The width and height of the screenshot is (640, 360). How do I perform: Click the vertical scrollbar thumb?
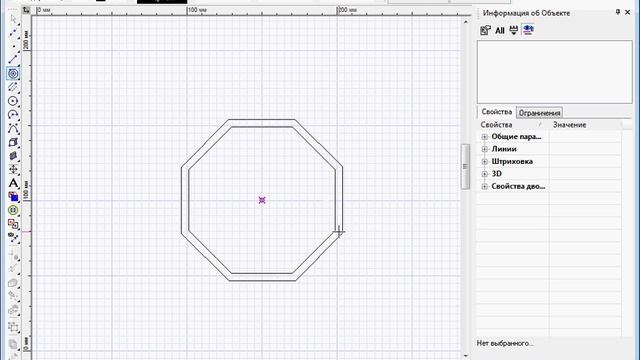(x=465, y=167)
